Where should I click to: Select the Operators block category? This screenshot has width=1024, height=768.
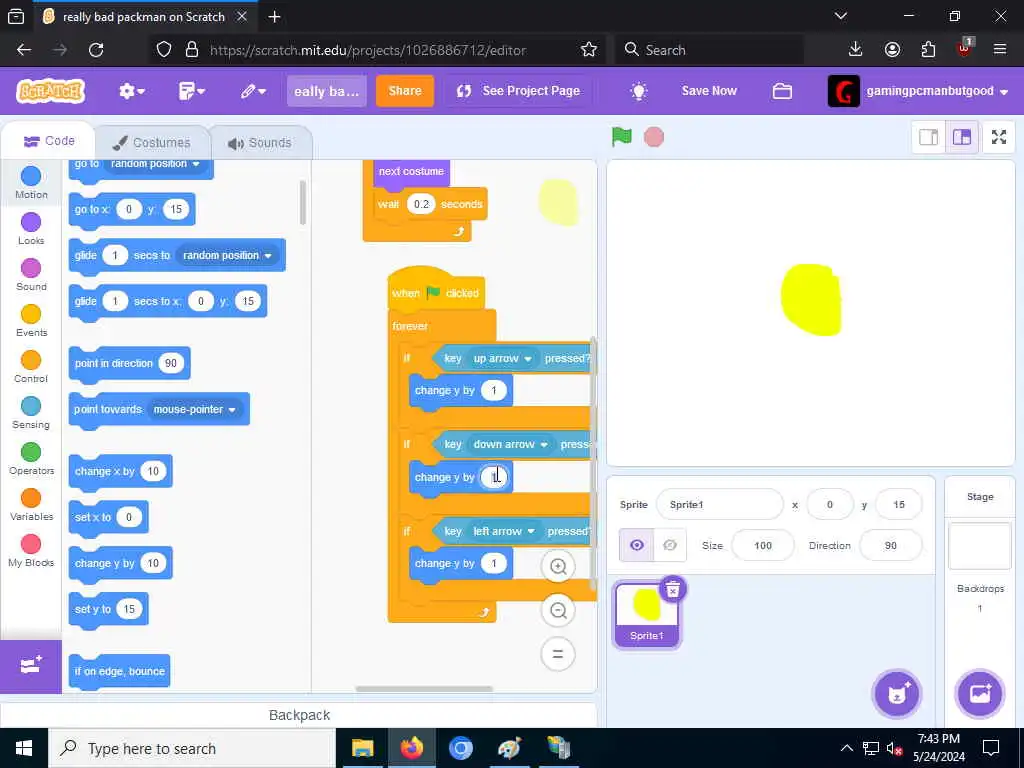[x=31, y=458]
